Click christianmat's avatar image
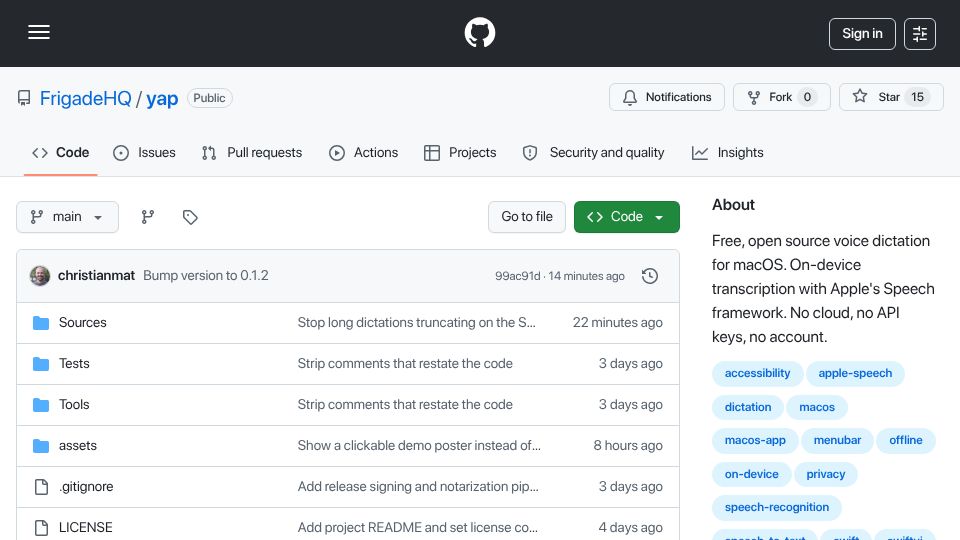Image resolution: width=960 pixels, height=540 pixels. (40, 276)
